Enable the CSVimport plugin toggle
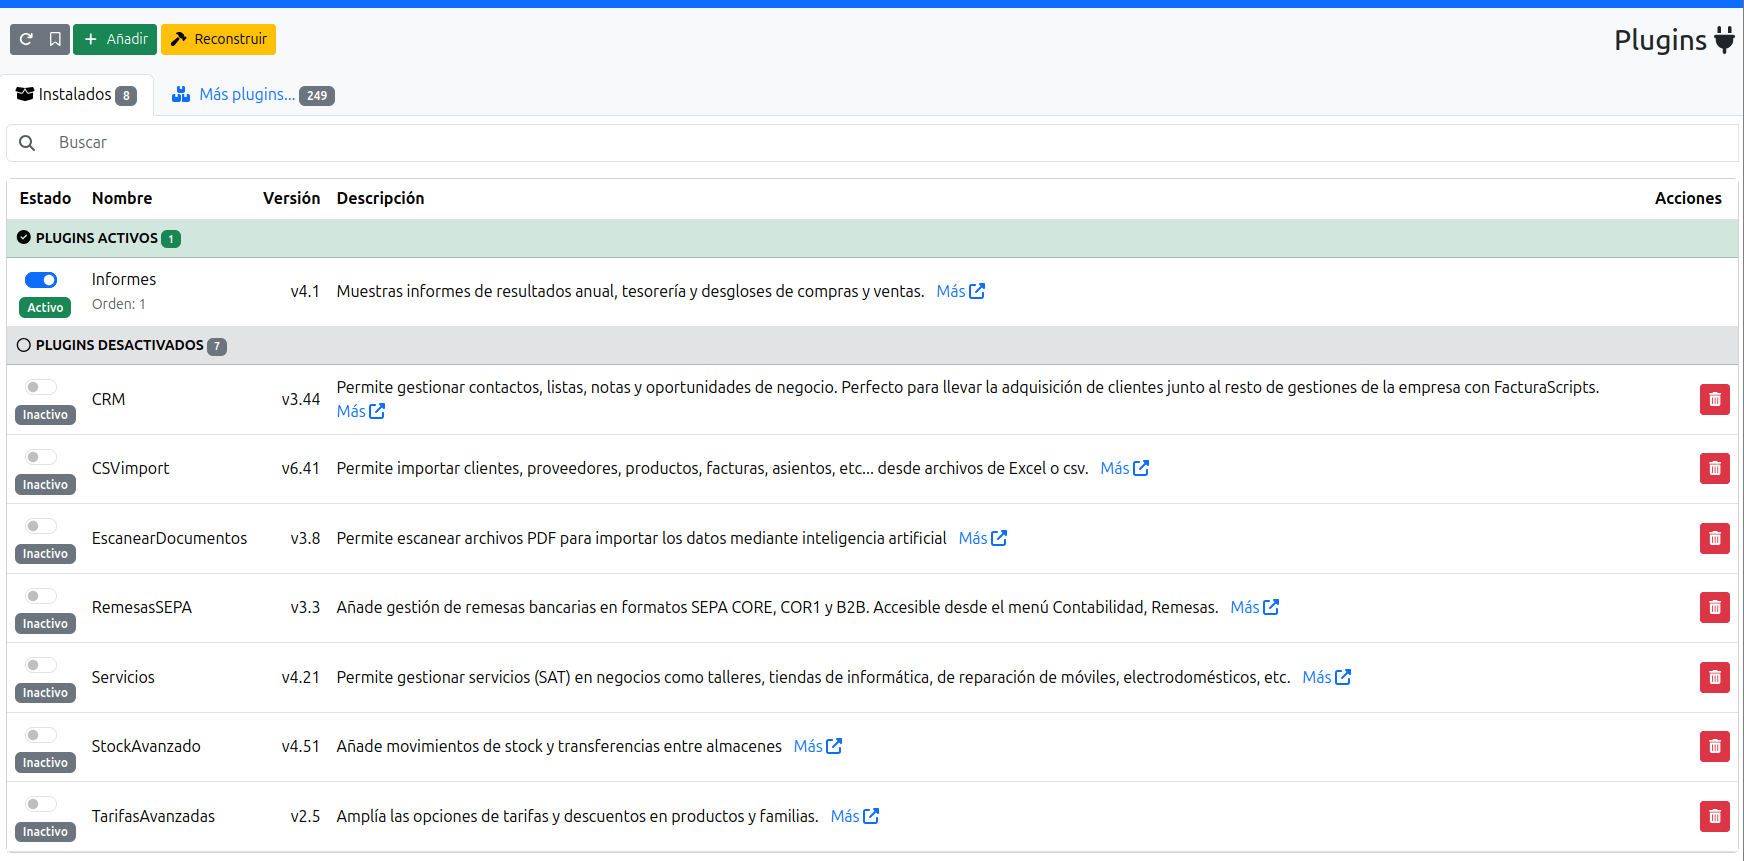 point(41,457)
